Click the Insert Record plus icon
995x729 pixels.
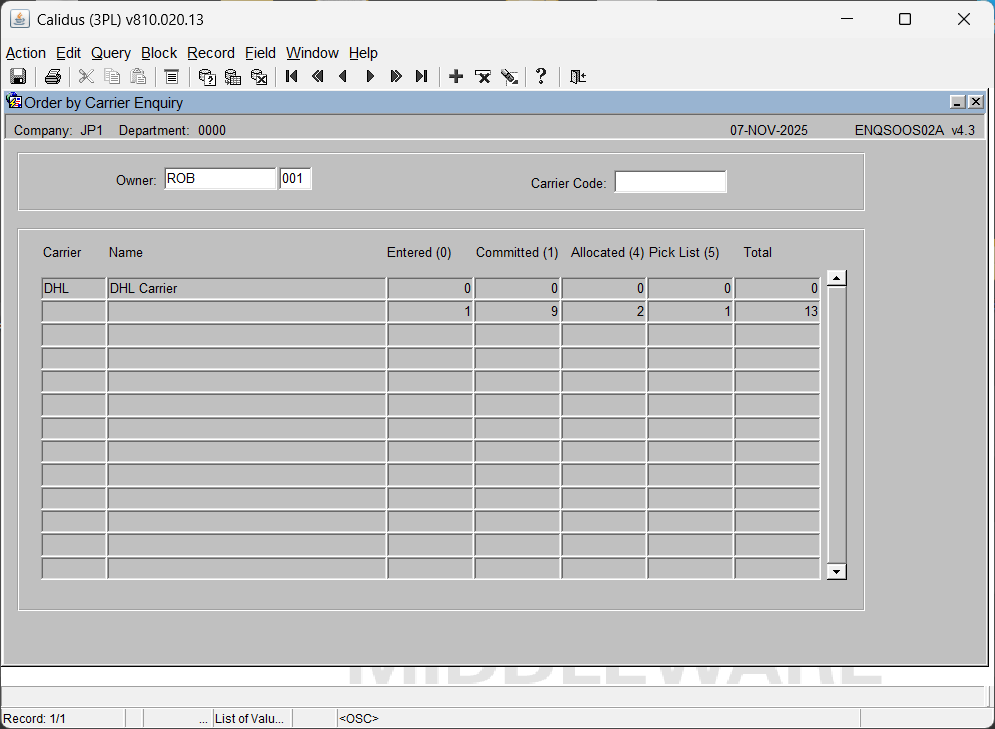pos(456,77)
